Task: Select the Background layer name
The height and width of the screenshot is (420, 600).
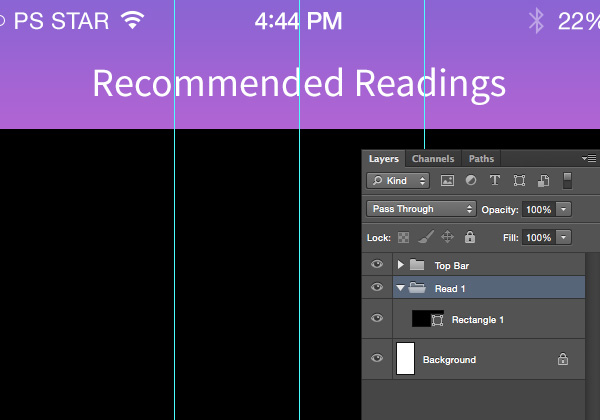Action: (x=449, y=360)
